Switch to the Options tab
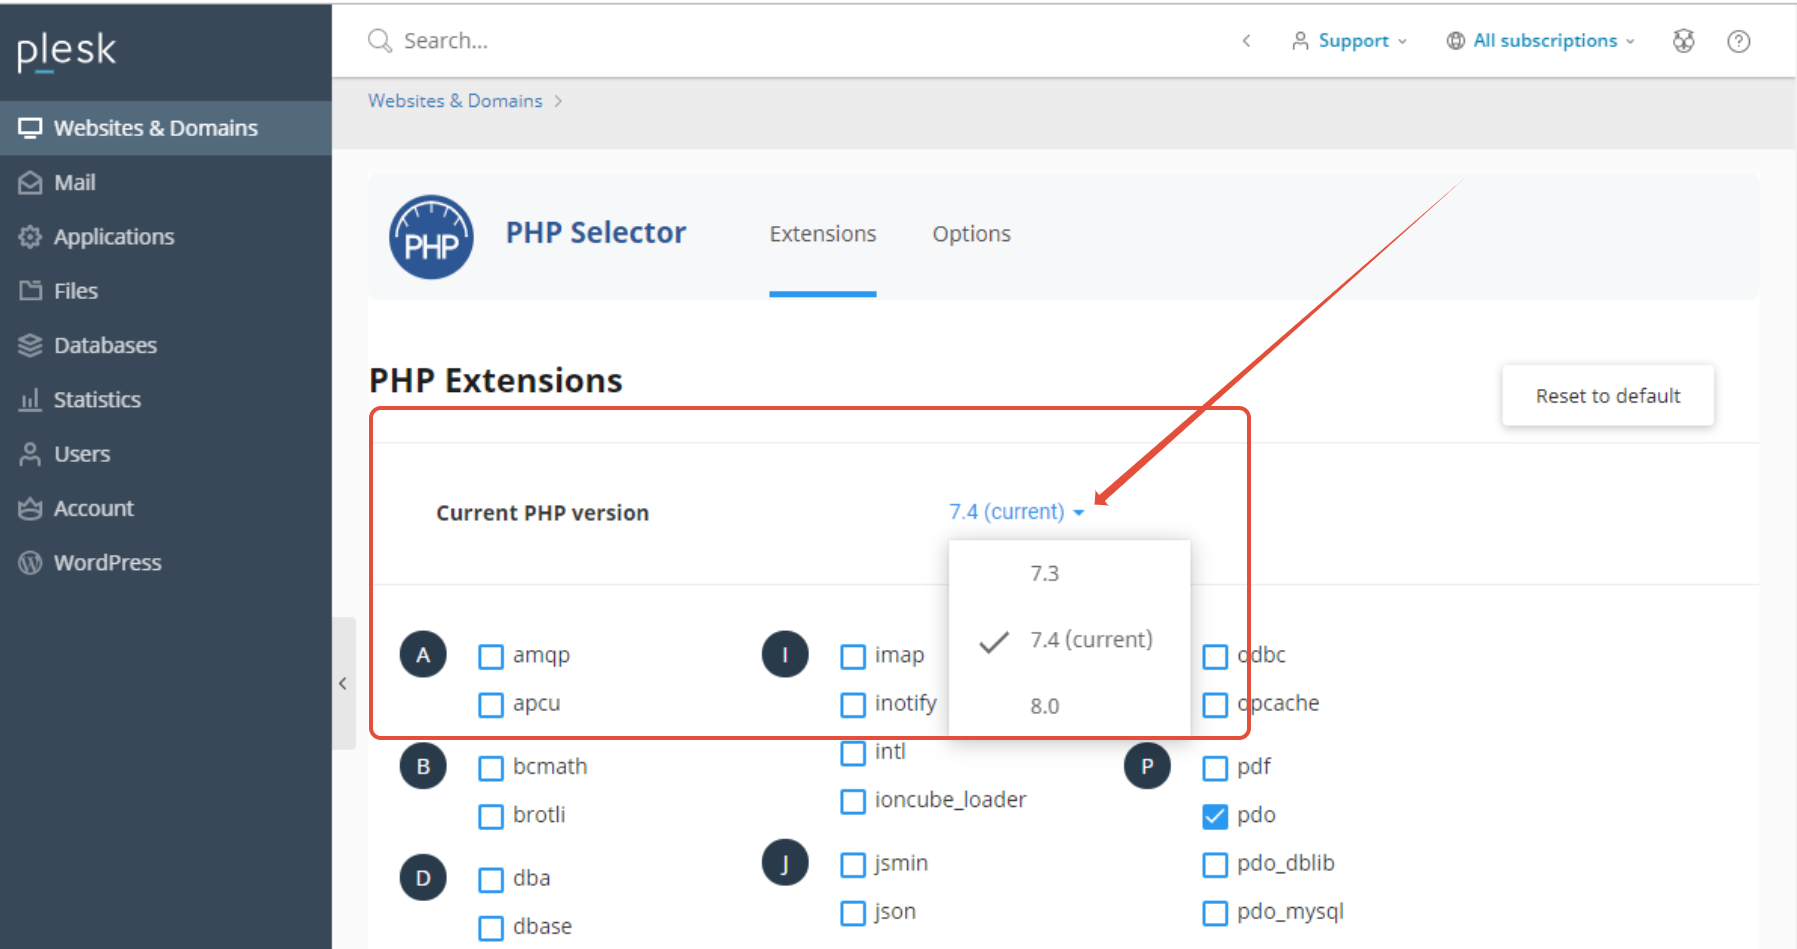The image size is (1797, 949). pyautogui.click(x=972, y=234)
